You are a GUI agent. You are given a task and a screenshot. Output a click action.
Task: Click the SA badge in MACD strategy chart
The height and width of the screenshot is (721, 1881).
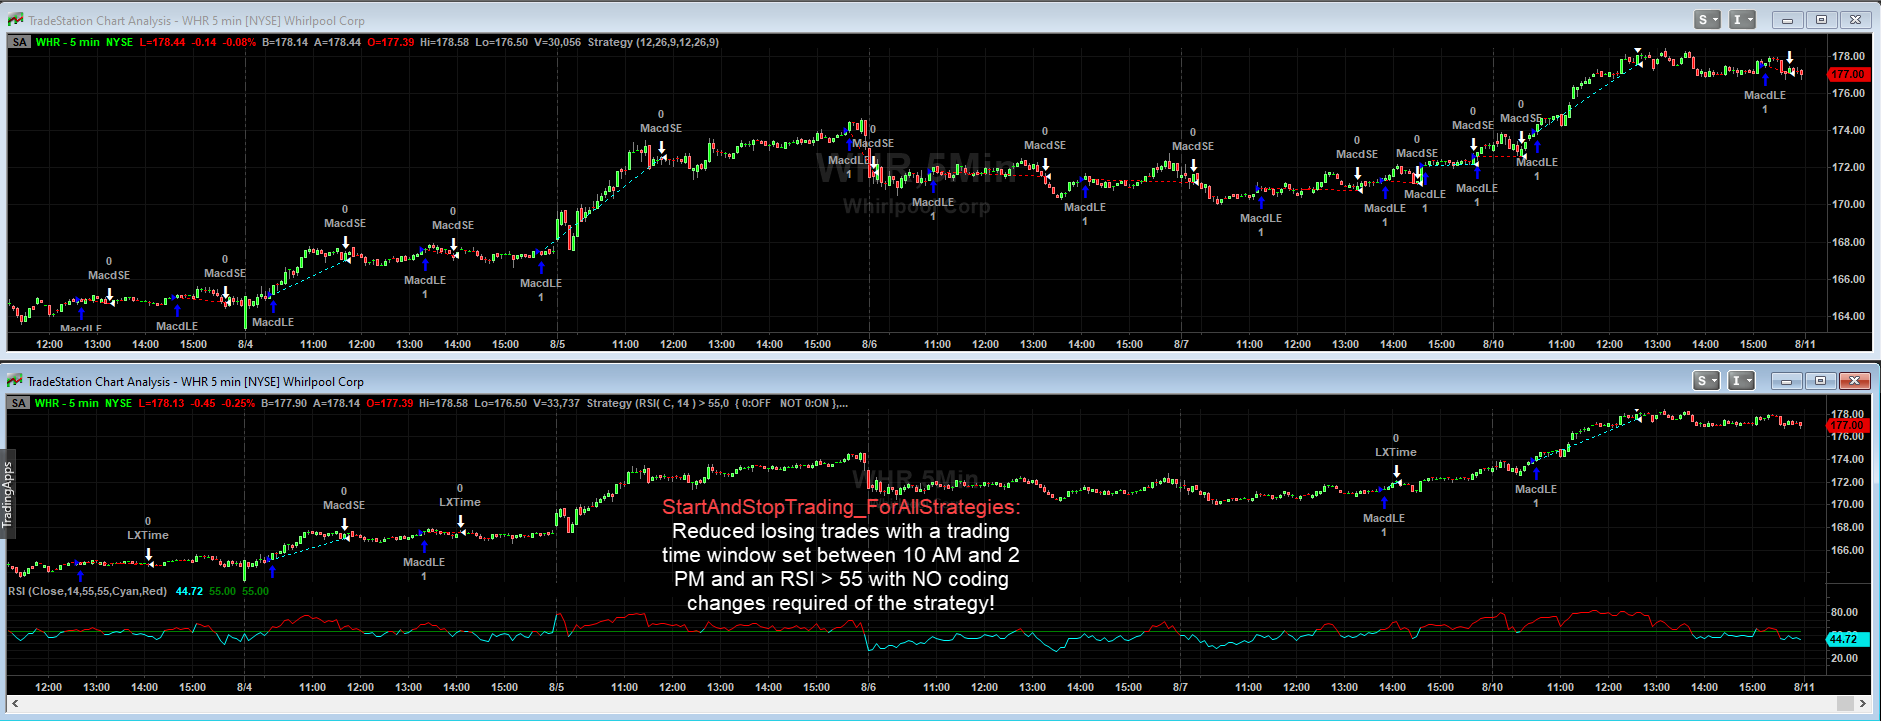[x=19, y=42]
